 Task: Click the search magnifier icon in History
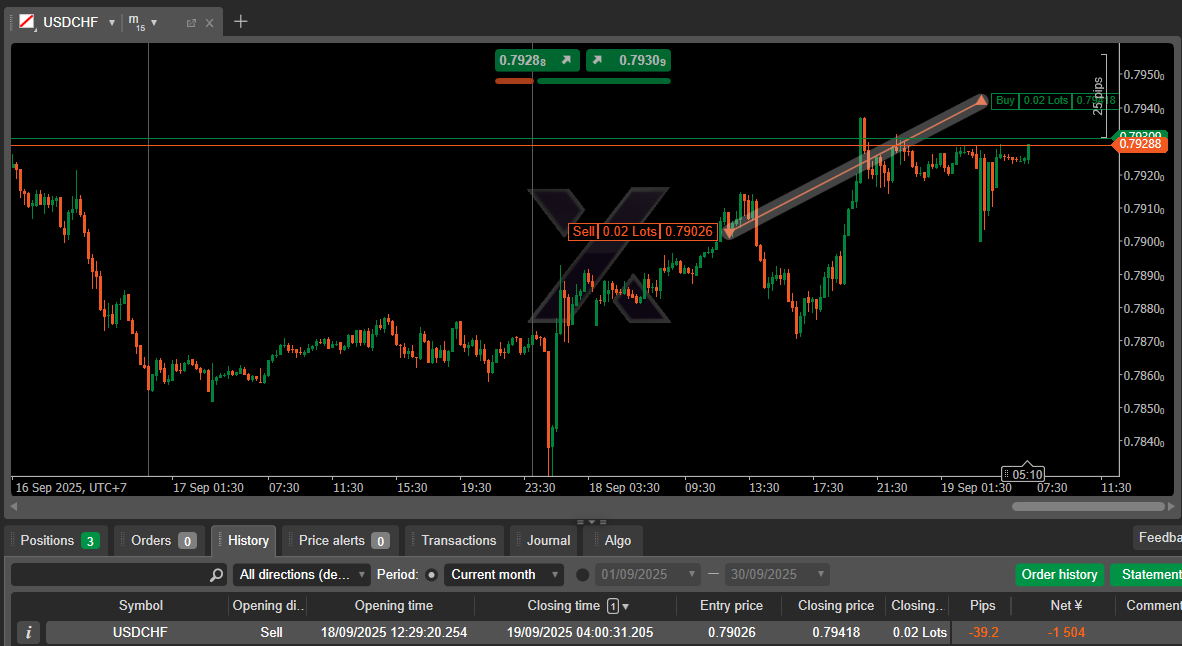(x=217, y=575)
